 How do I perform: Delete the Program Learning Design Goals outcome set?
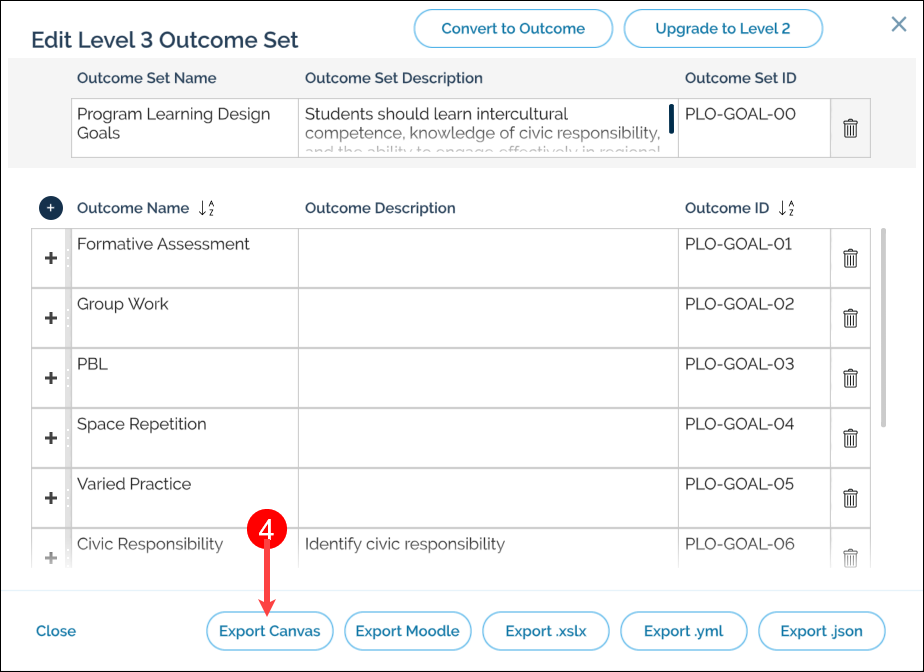coord(850,128)
